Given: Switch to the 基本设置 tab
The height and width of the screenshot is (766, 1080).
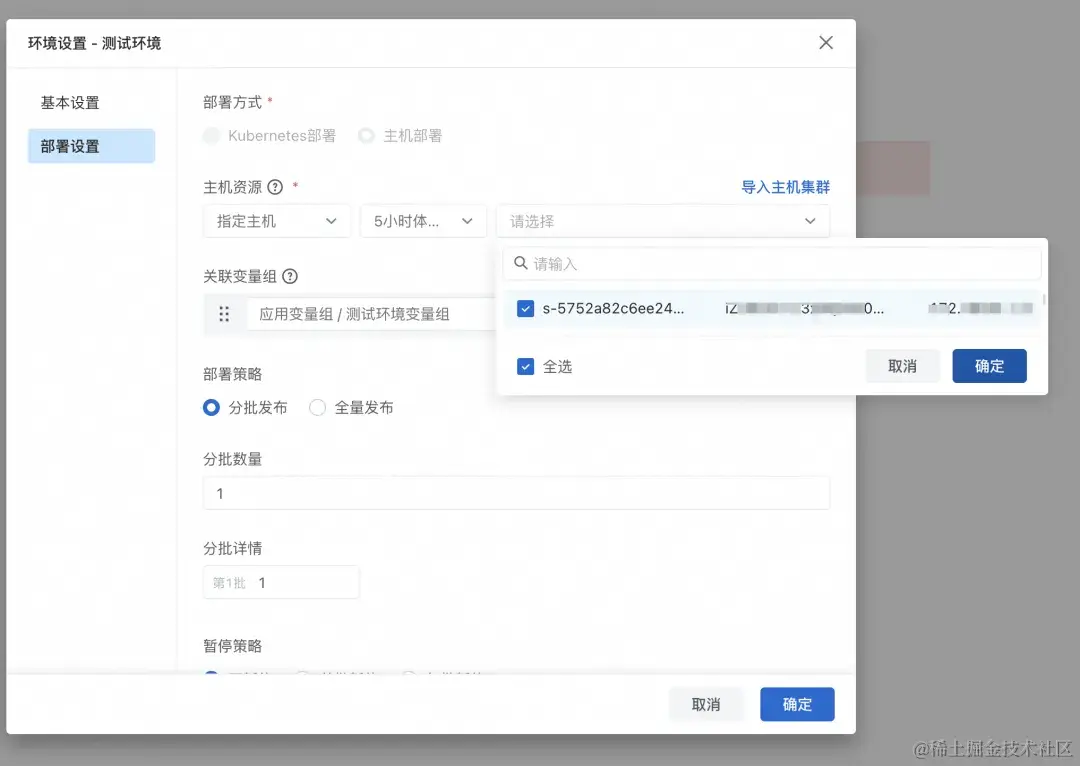Looking at the screenshot, I should point(71,102).
